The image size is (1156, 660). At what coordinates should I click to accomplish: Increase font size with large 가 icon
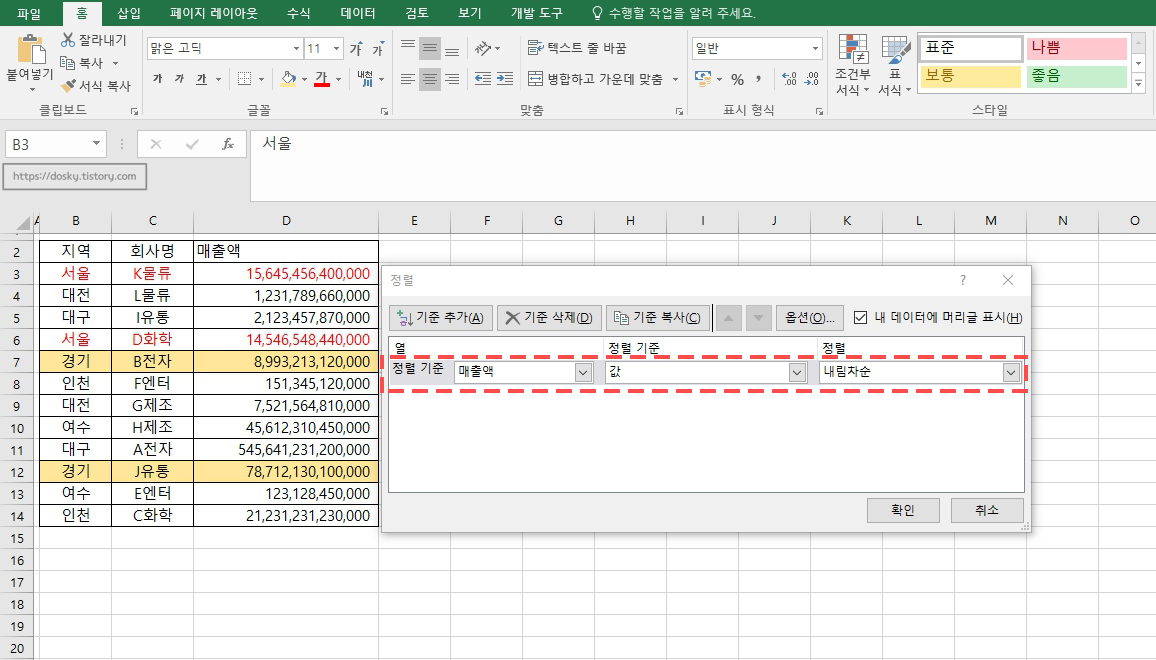[x=356, y=49]
